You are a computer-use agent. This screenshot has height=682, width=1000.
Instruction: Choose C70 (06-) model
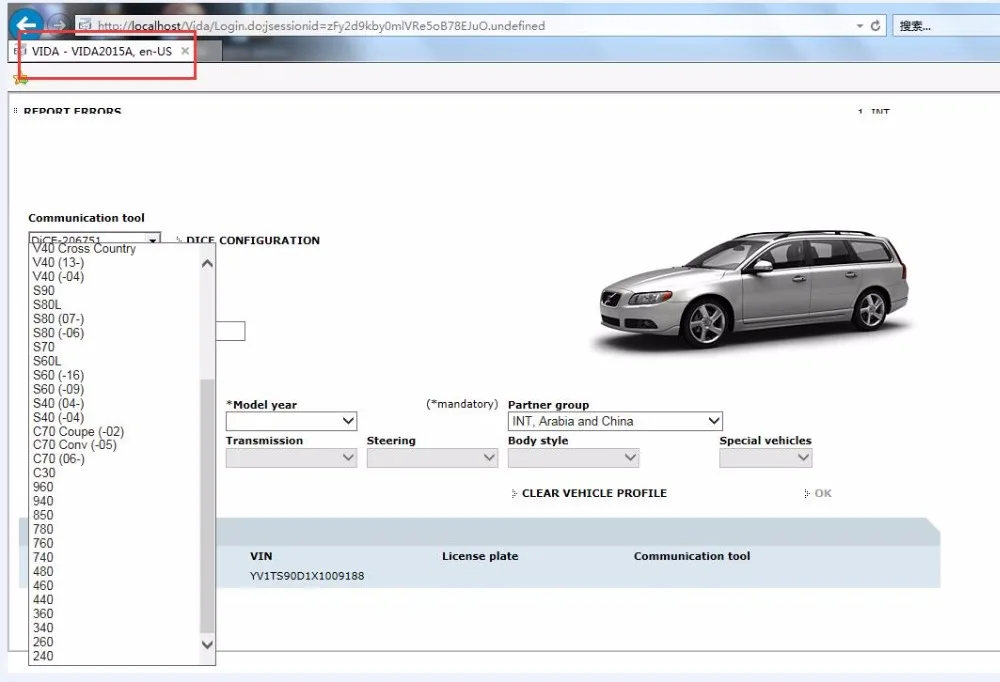click(59, 458)
